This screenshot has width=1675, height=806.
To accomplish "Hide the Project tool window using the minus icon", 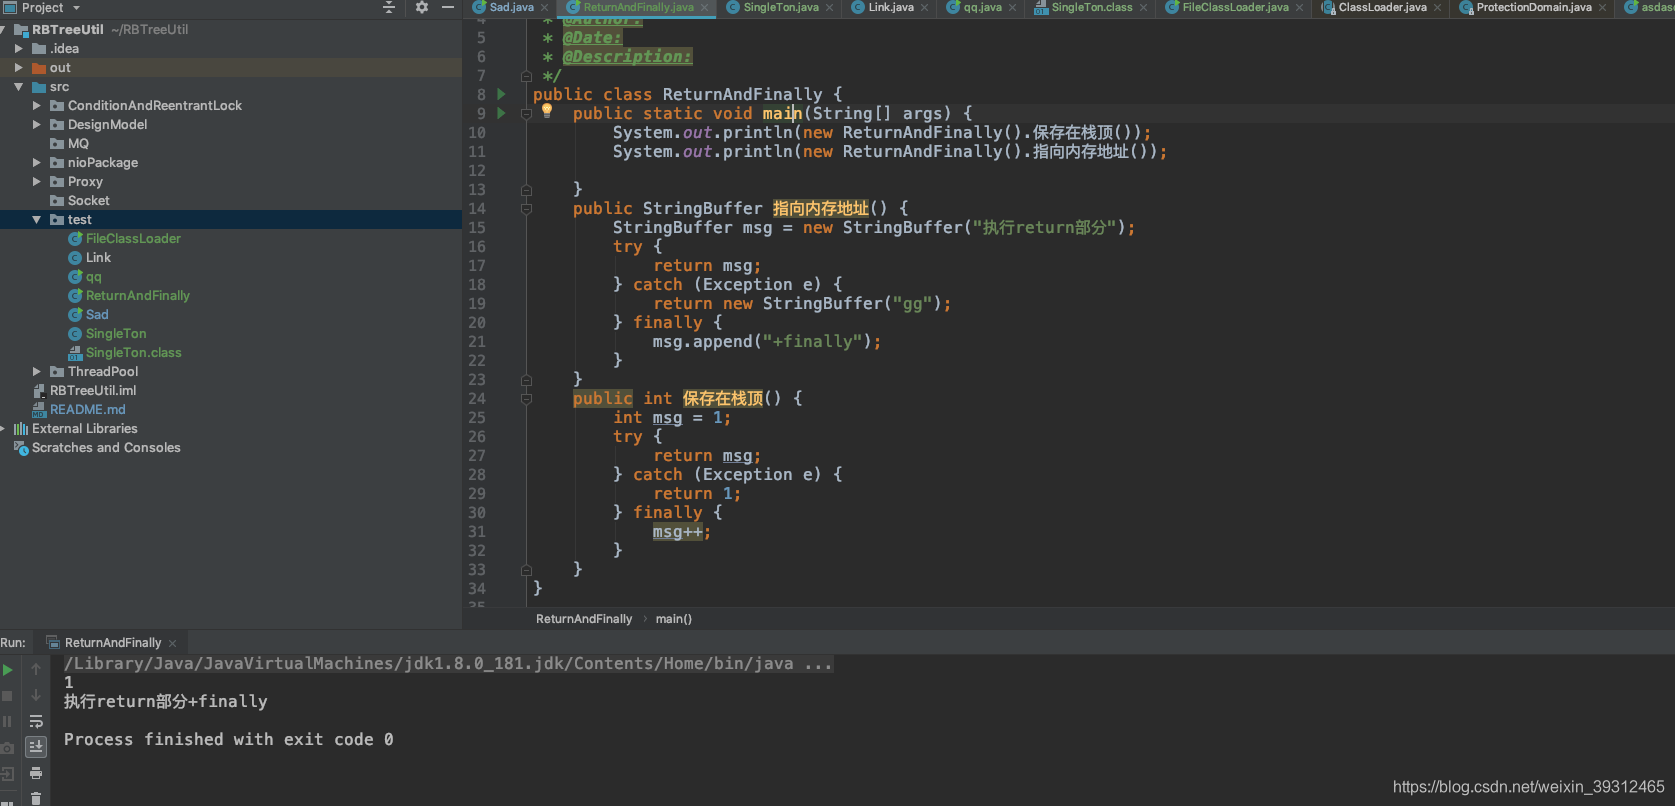I will (448, 7).
